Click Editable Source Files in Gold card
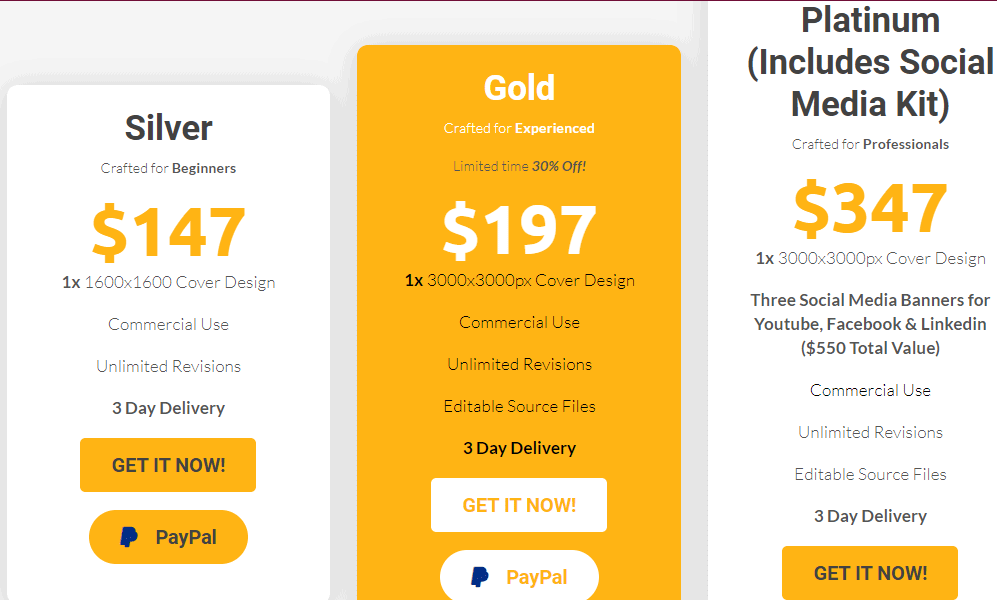997x600 pixels. click(519, 406)
